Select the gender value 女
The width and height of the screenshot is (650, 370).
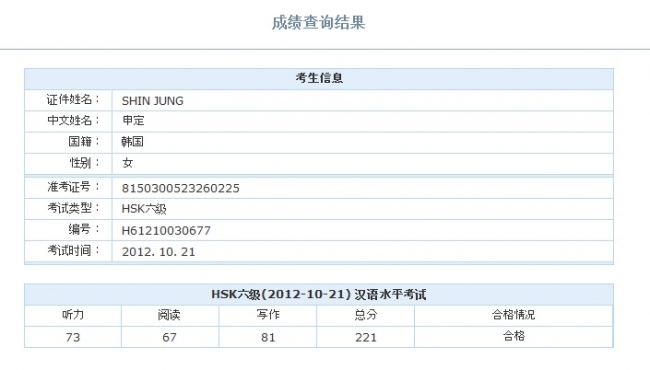coord(127,163)
